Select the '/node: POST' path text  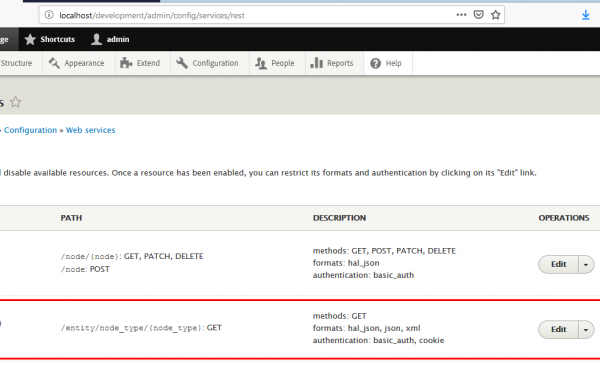pos(85,269)
